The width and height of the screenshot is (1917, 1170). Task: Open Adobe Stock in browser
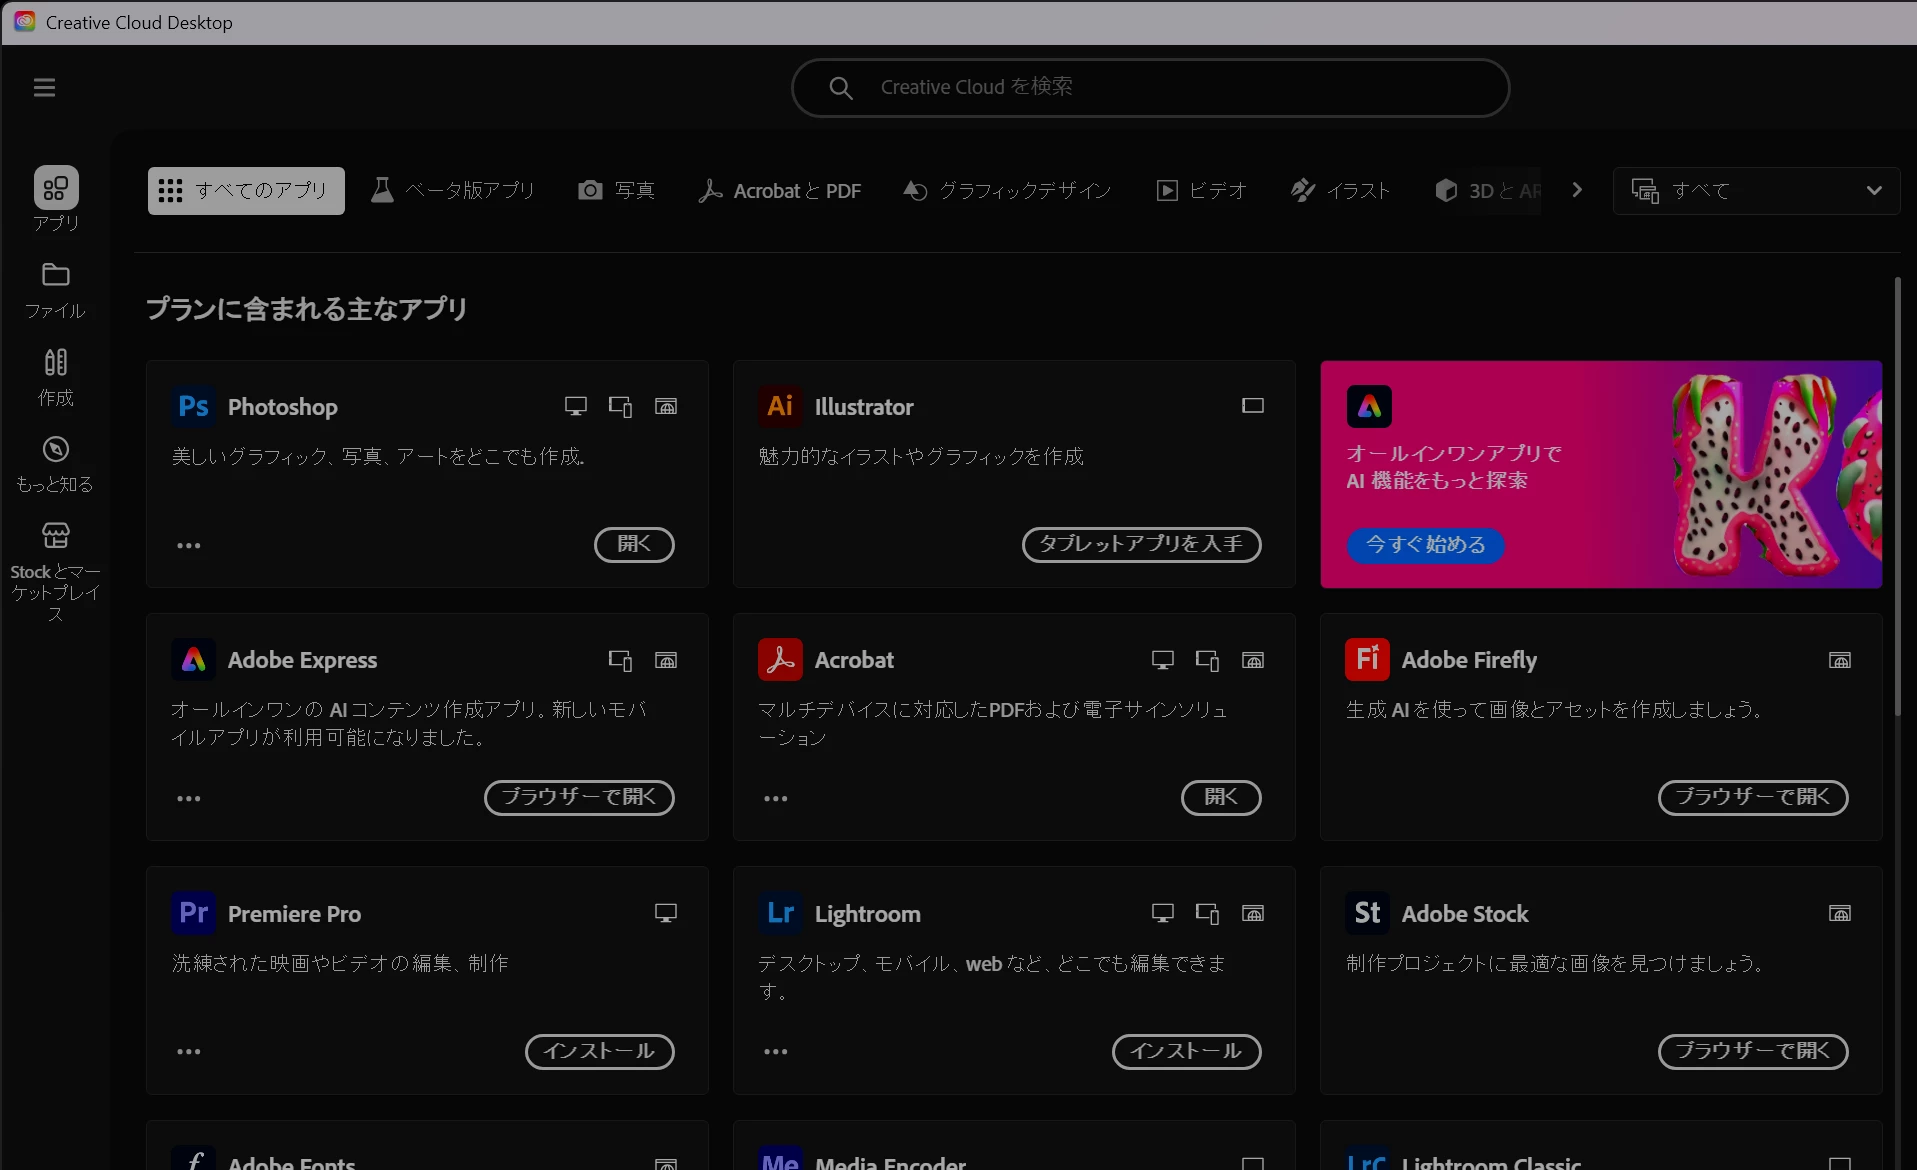coord(1753,1052)
